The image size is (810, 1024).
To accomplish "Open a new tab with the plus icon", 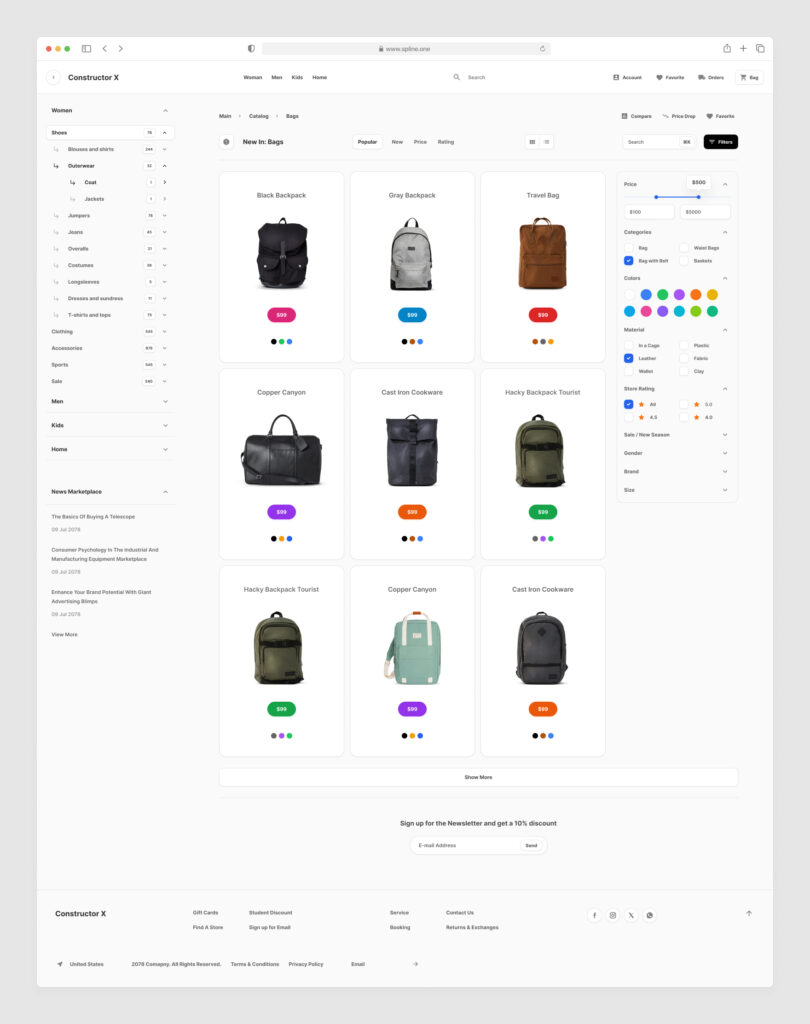I will [x=743, y=48].
